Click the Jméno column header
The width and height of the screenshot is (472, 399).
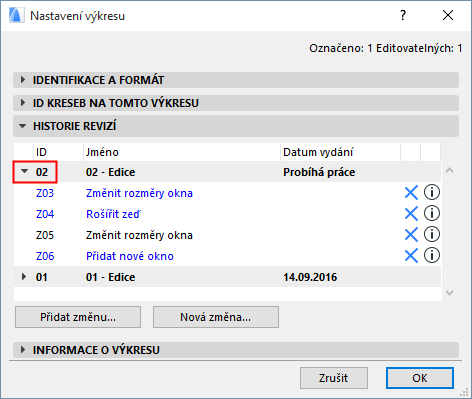182,152
